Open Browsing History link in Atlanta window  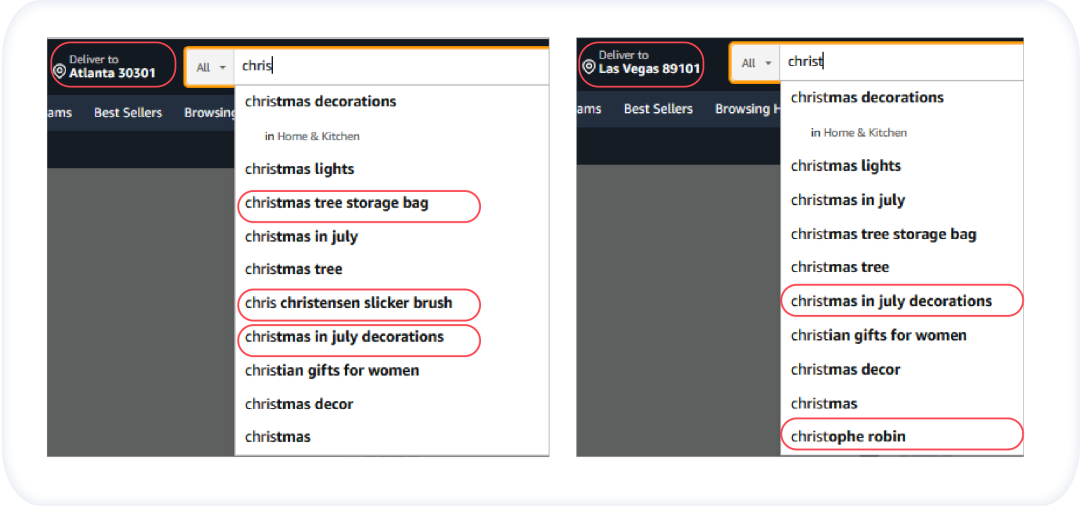click(x=209, y=112)
